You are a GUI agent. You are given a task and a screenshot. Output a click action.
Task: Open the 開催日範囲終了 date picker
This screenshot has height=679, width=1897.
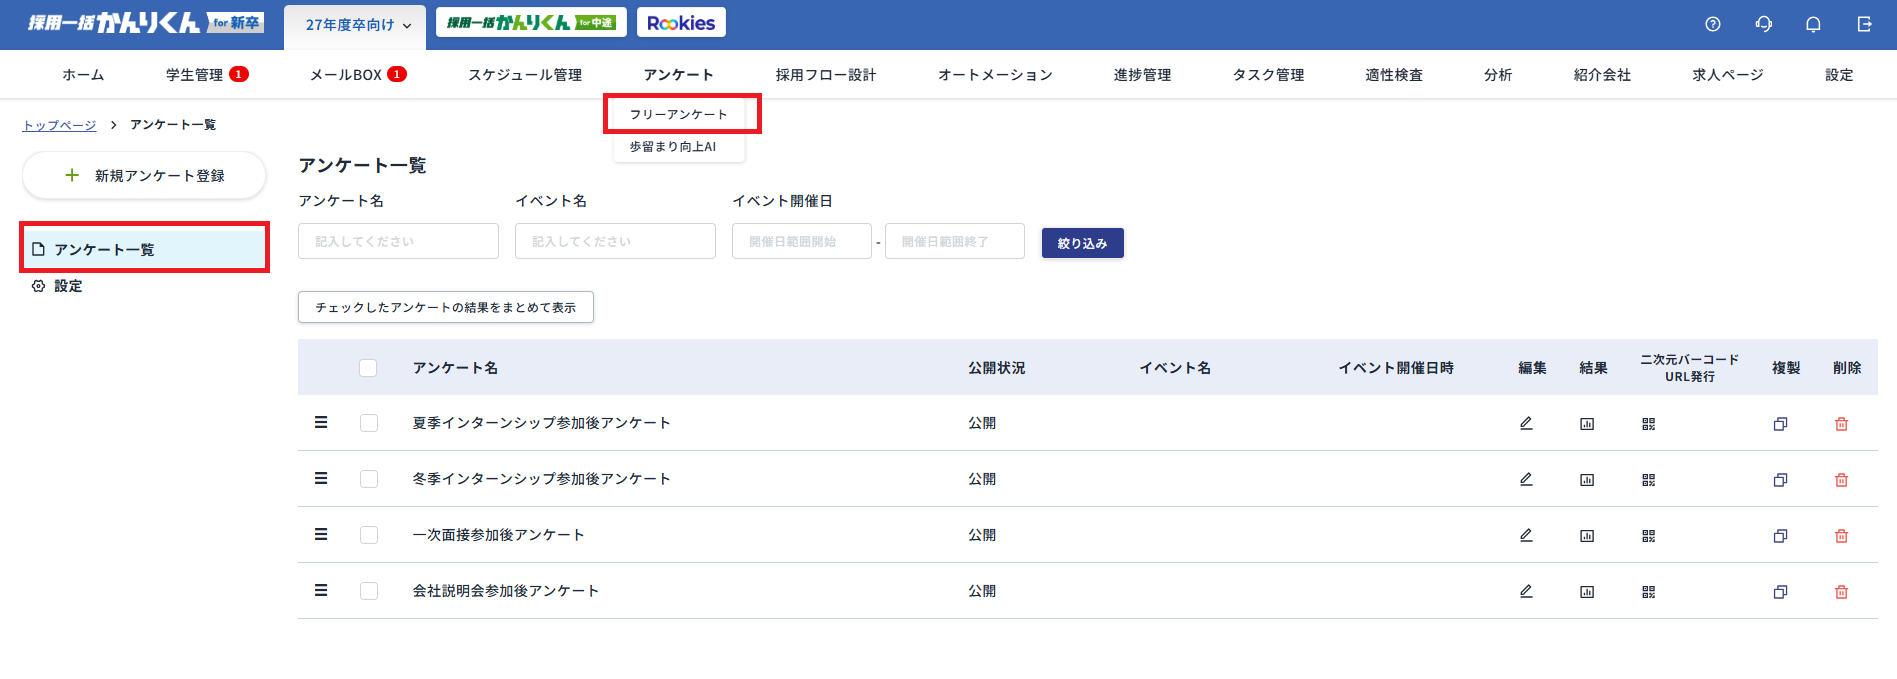tap(954, 241)
